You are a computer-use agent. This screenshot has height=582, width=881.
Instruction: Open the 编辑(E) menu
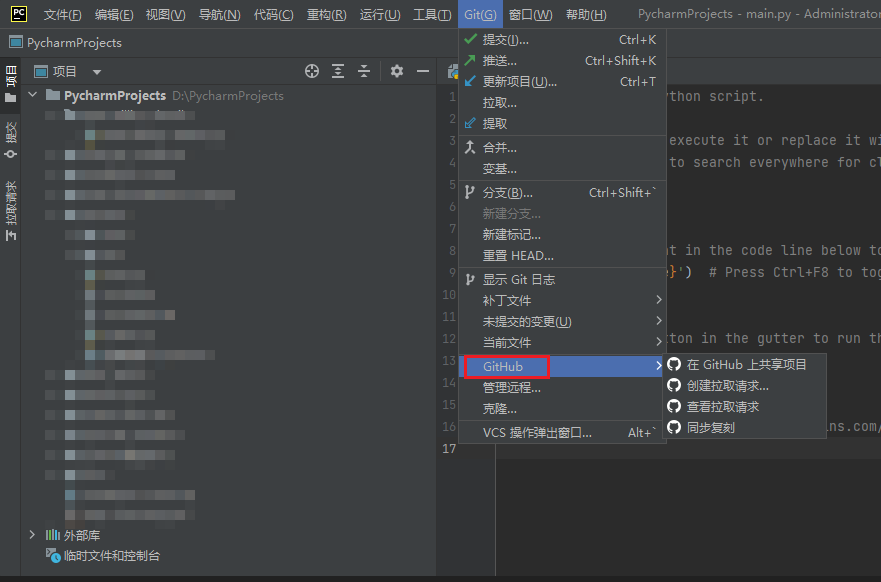114,15
